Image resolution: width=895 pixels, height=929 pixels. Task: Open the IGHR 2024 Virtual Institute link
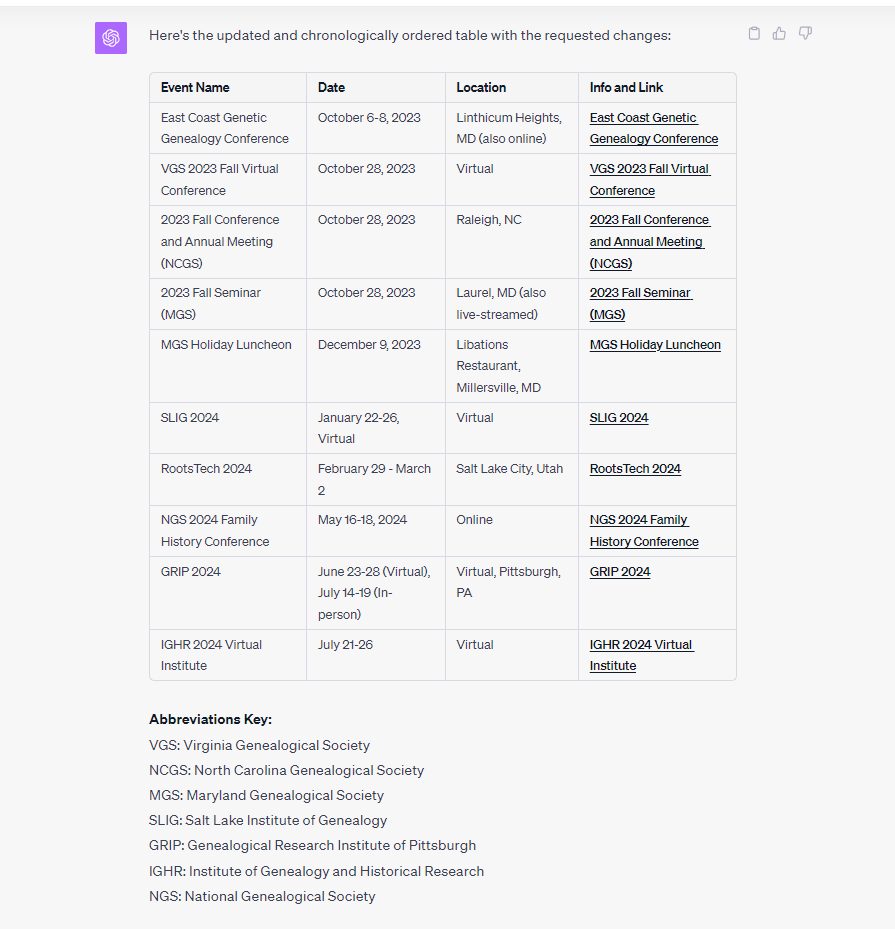click(641, 655)
